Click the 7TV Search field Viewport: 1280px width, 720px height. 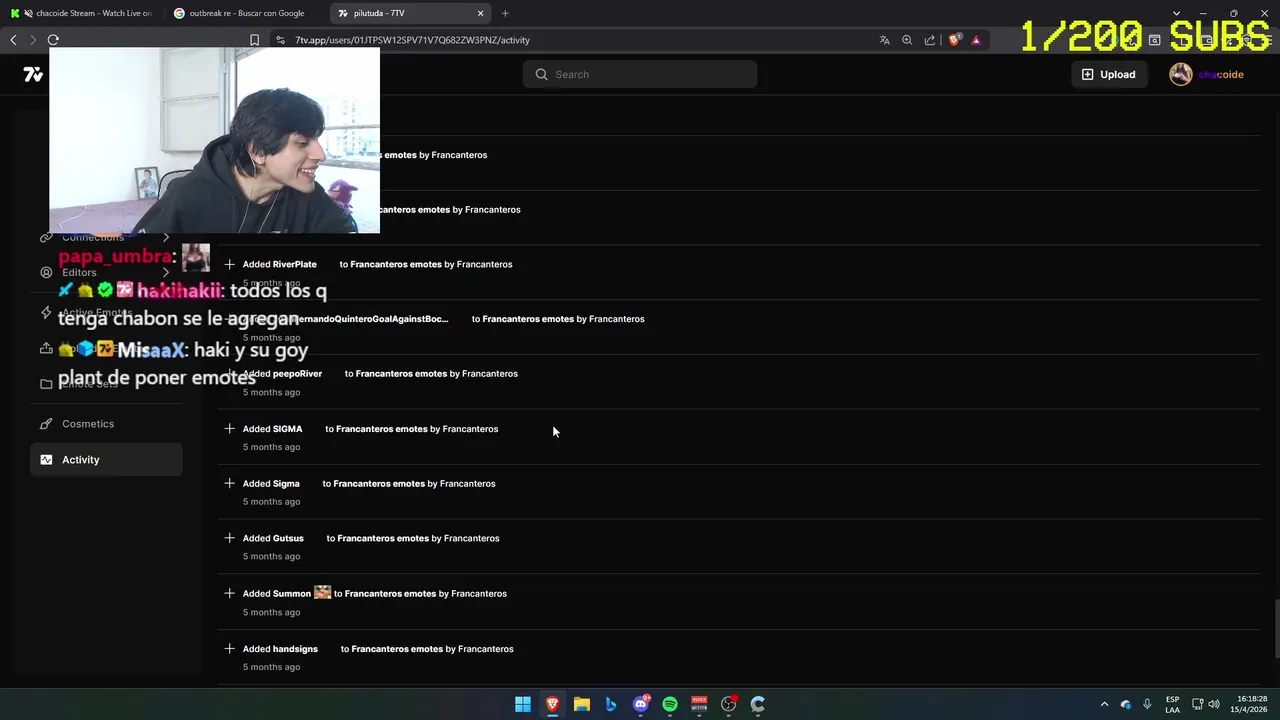[640, 74]
